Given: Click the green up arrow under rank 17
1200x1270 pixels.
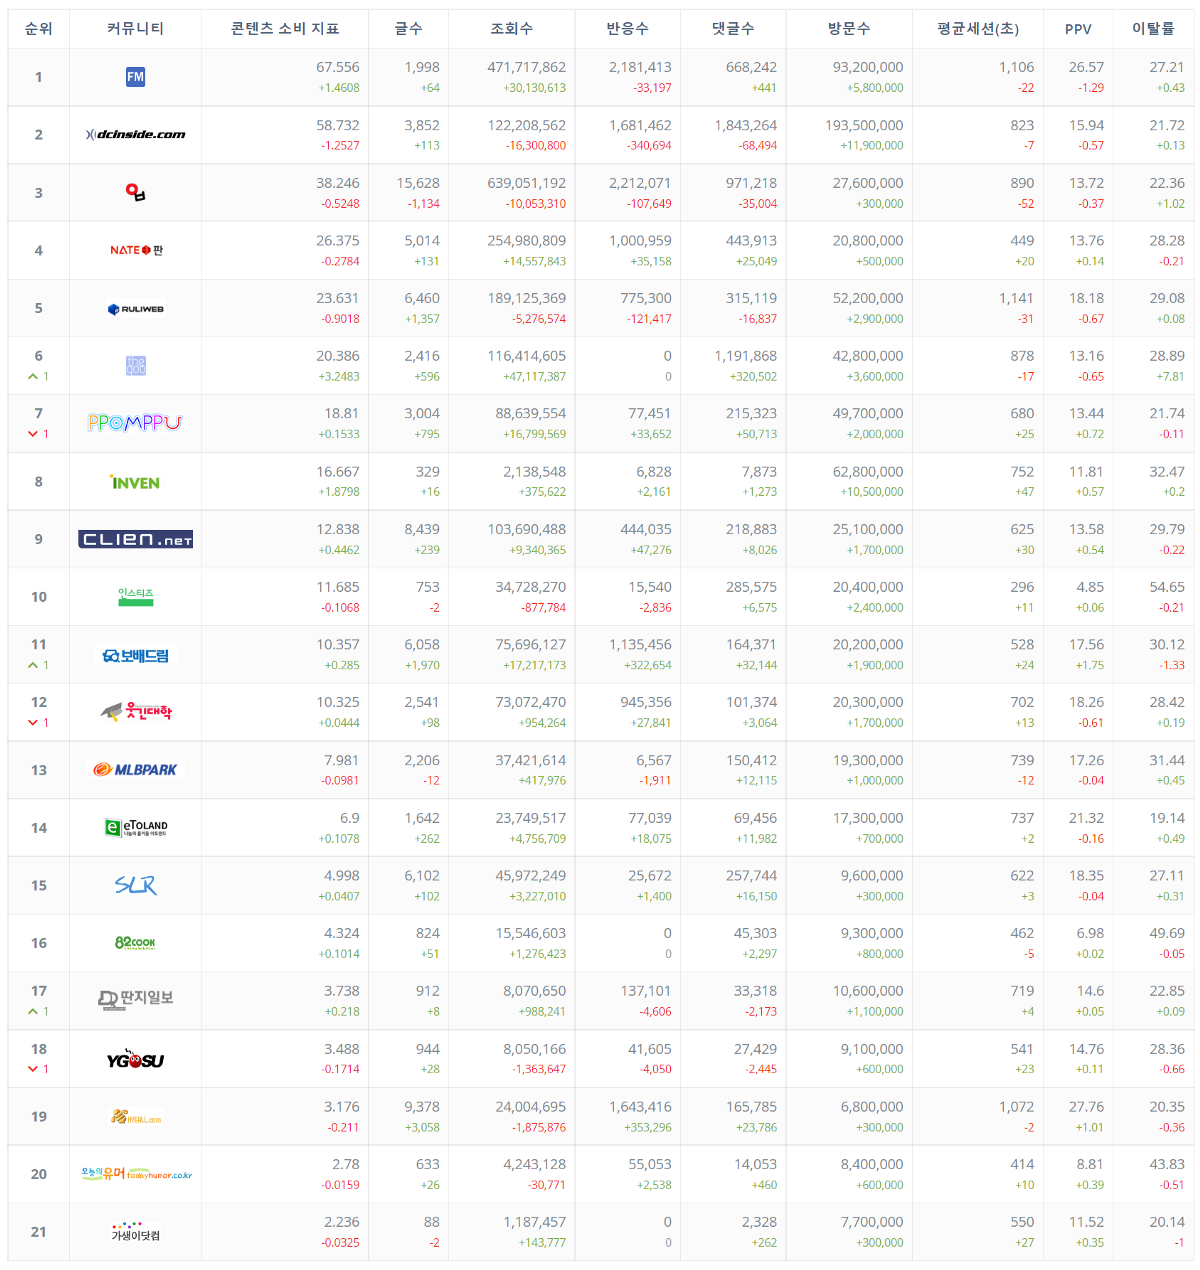Looking at the screenshot, I should coord(33,1012).
